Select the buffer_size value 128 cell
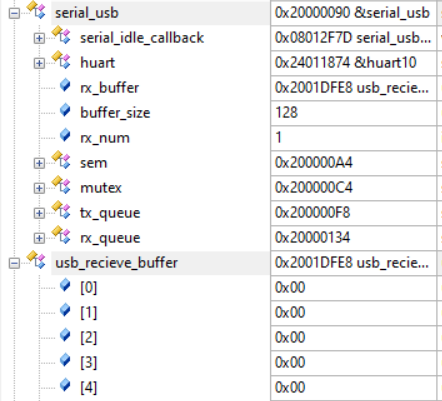 pyautogui.click(x=354, y=113)
